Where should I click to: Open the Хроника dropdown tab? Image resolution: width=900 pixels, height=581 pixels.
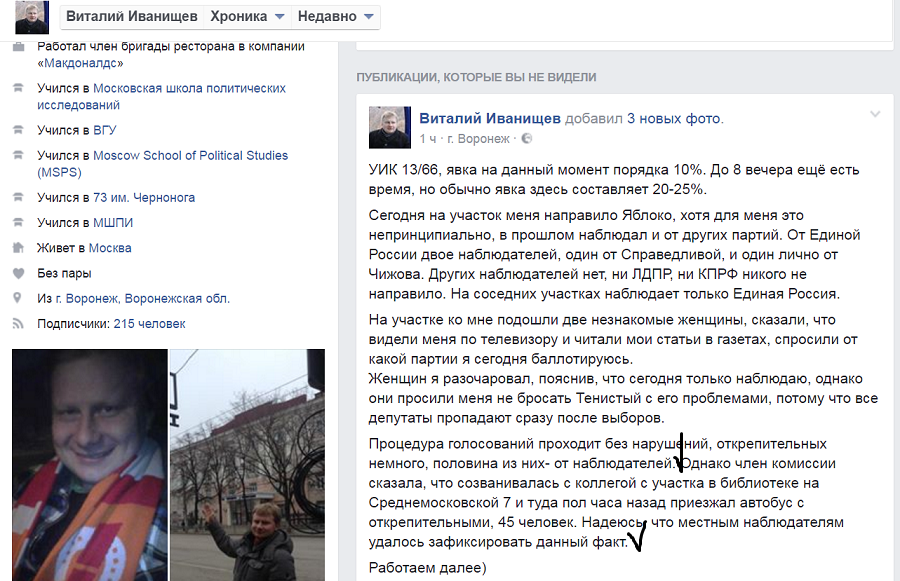pyautogui.click(x=247, y=16)
